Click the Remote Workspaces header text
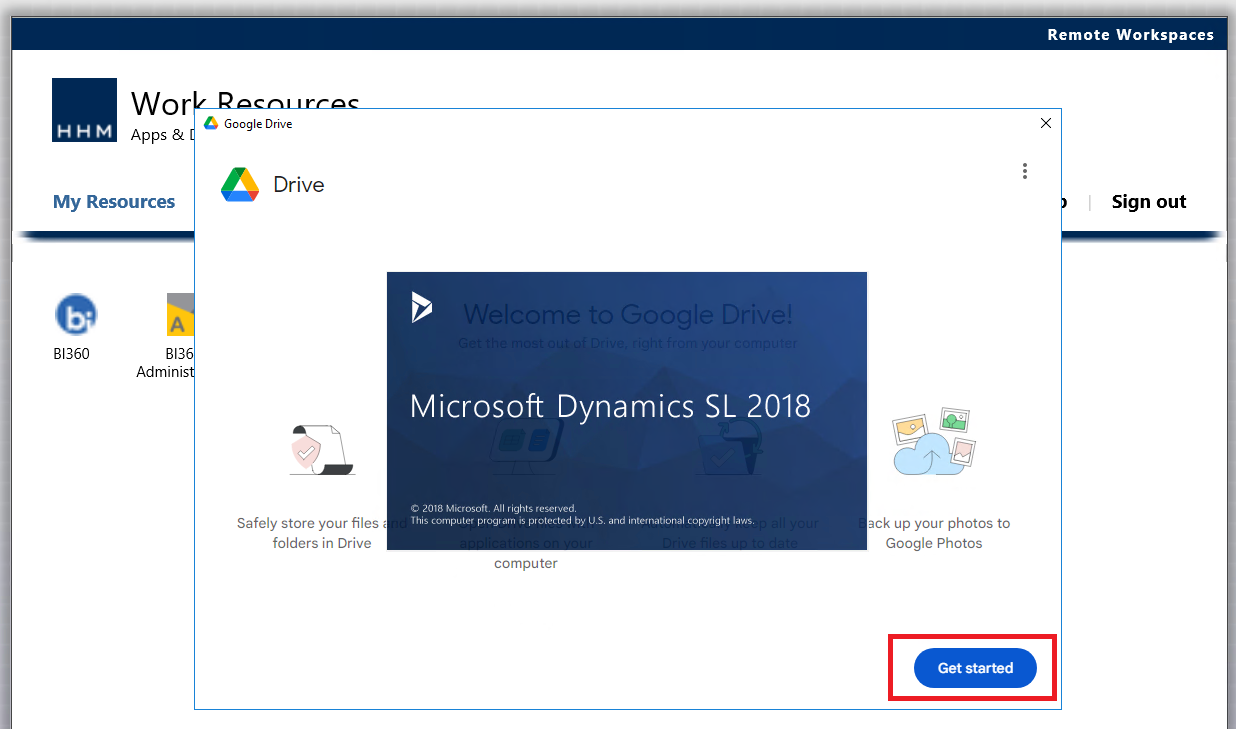 1130,35
